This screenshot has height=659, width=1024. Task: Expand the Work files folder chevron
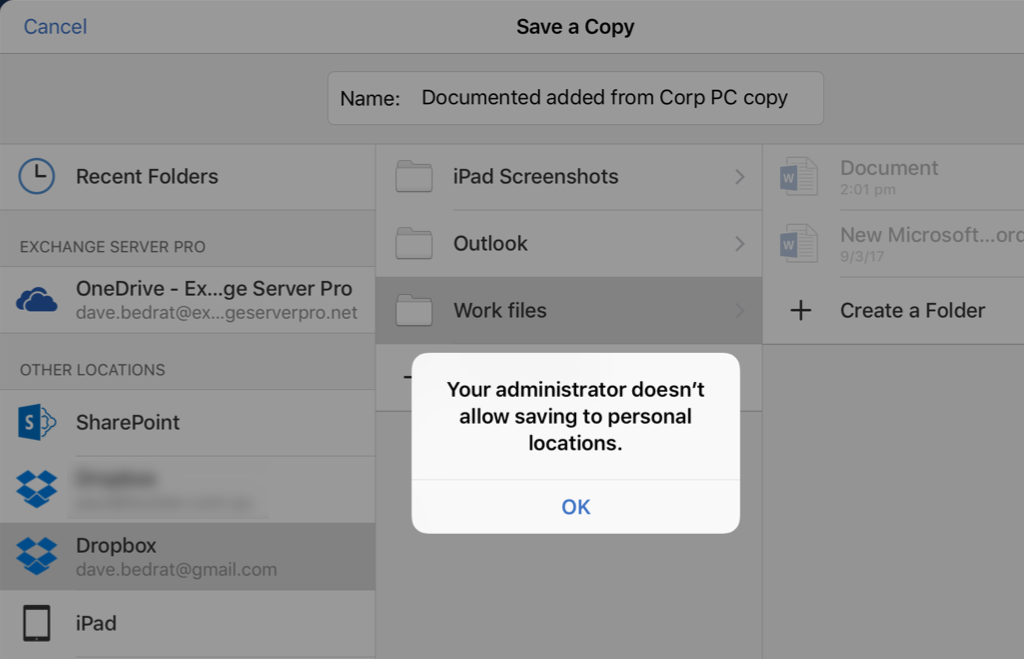[740, 311]
